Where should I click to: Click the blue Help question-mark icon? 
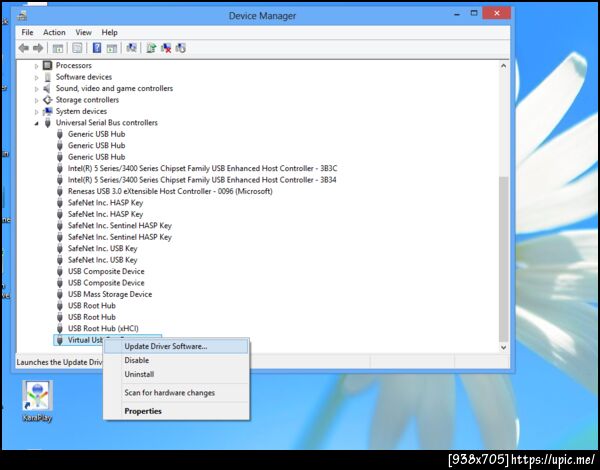pyautogui.click(x=97, y=48)
